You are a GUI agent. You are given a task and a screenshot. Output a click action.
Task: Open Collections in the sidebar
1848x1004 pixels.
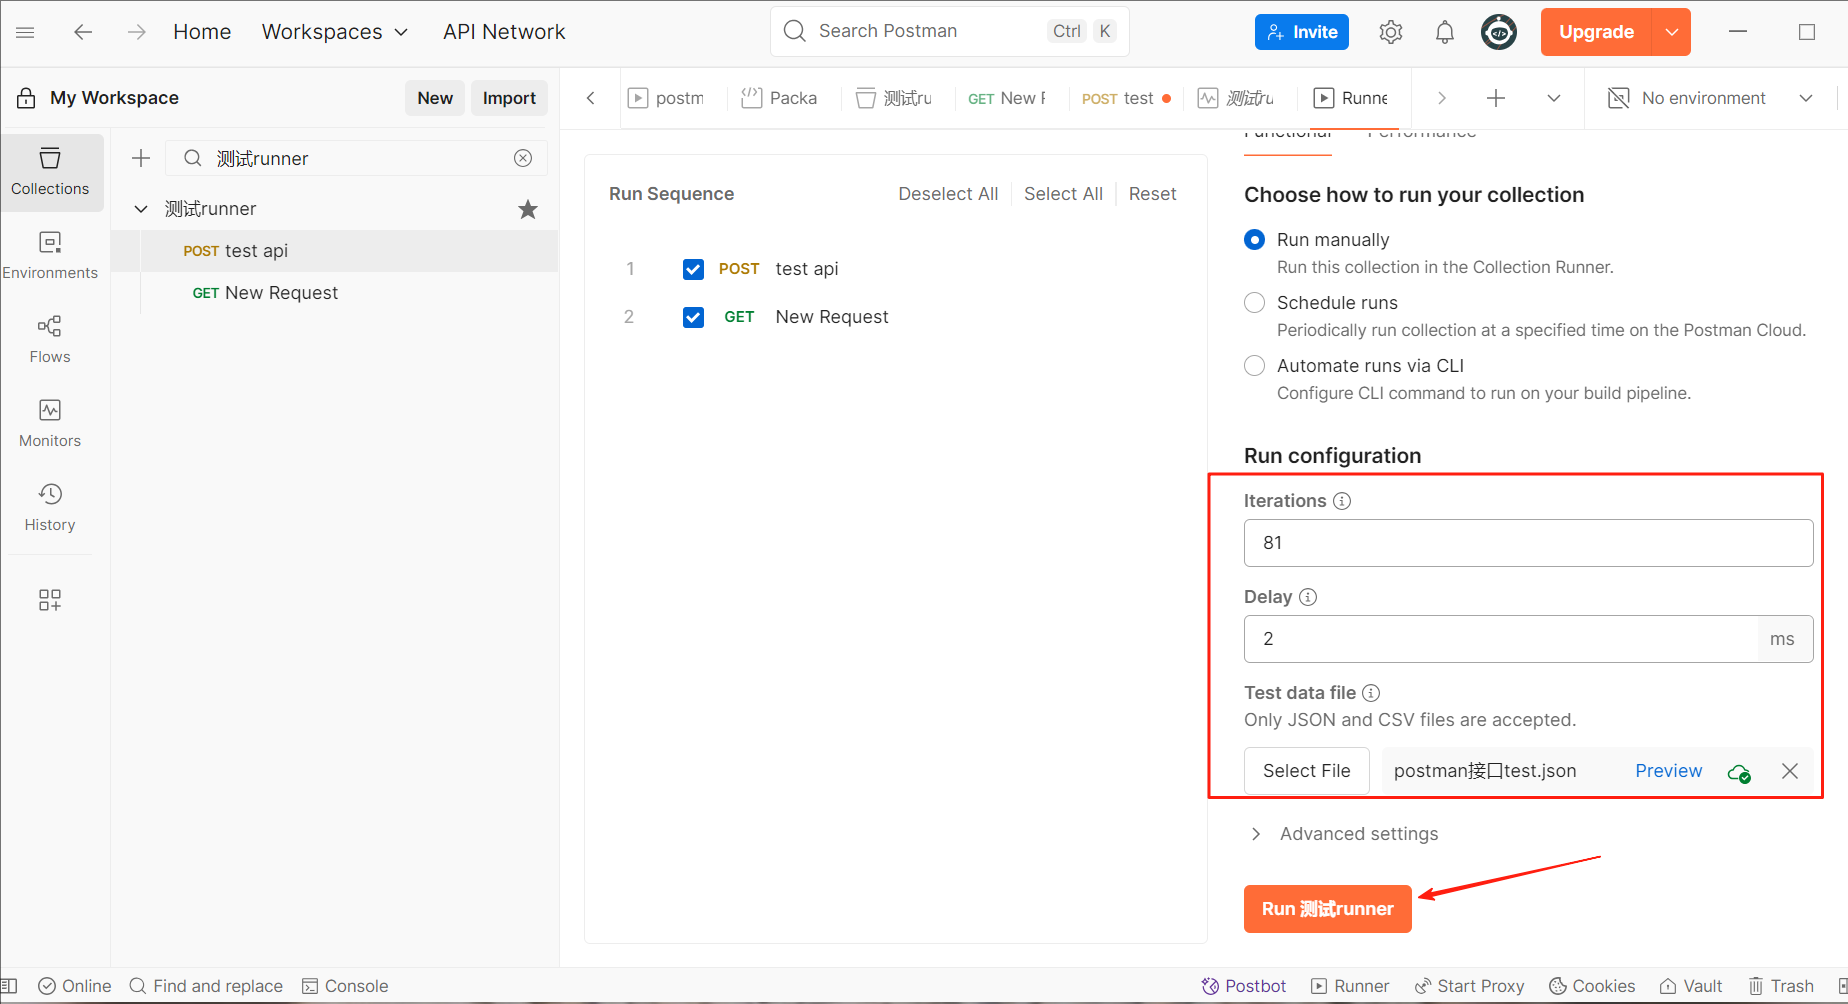click(50, 172)
